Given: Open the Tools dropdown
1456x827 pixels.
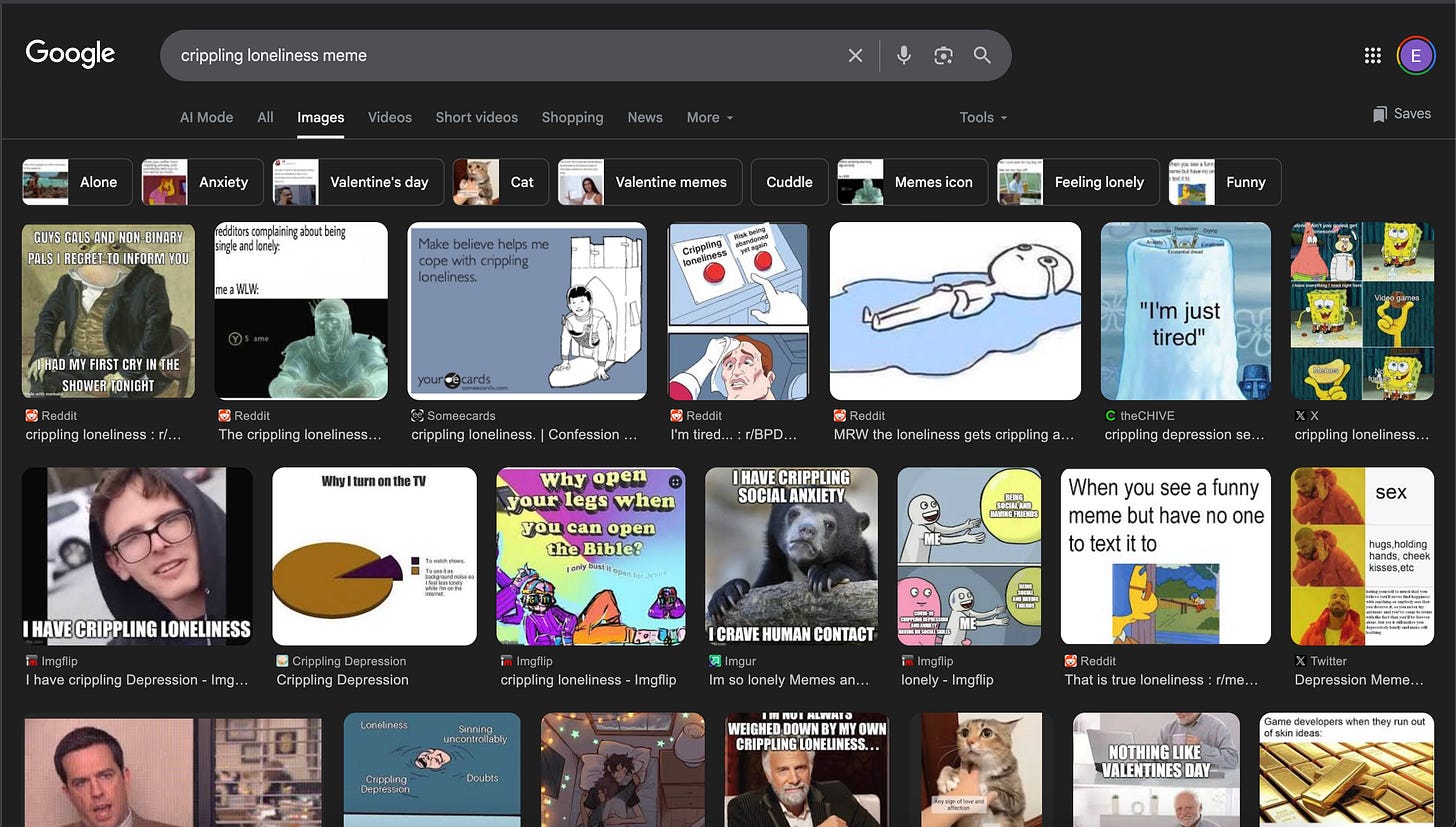Looking at the screenshot, I should (983, 117).
